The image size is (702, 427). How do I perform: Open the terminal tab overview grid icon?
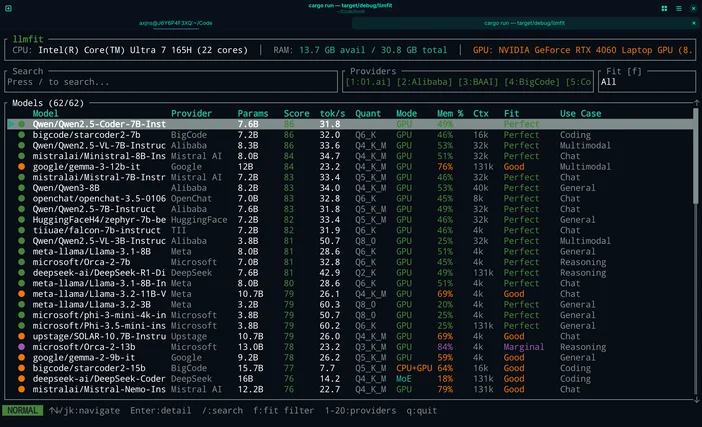coord(664,8)
